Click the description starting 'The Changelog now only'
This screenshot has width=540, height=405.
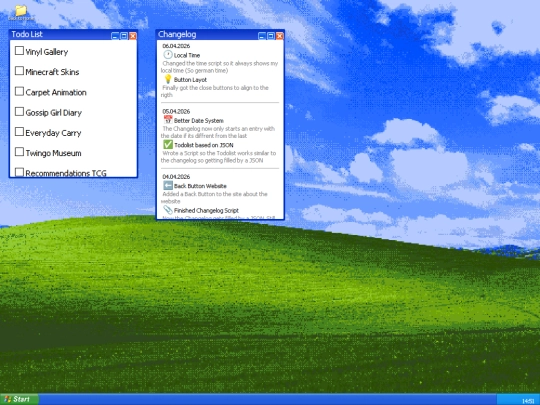(x=218, y=132)
